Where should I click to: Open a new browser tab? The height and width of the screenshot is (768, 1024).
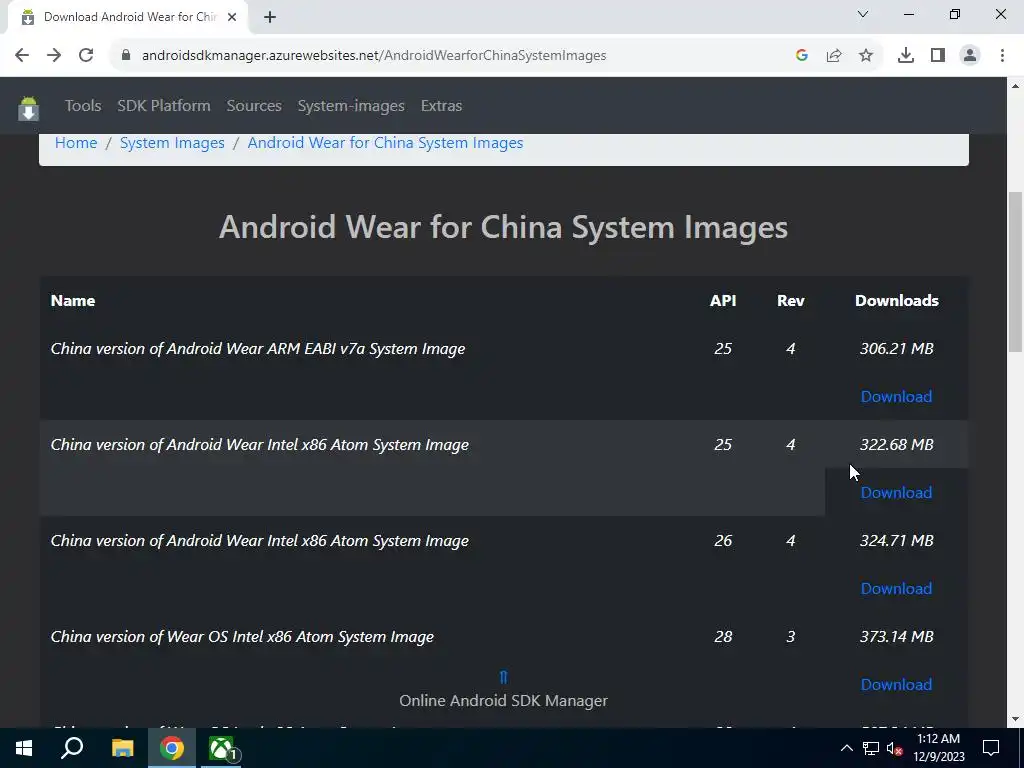[x=270, y=17]
